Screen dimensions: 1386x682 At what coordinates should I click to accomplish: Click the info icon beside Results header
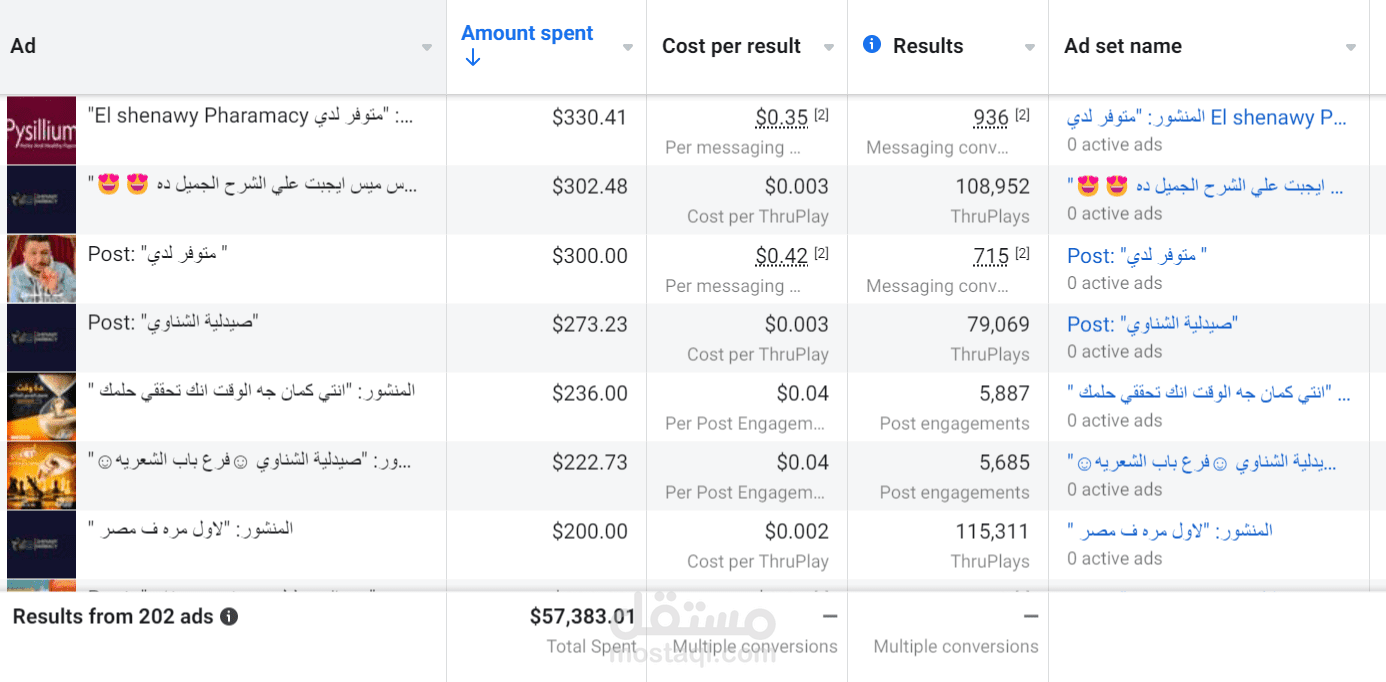[872, 45]
